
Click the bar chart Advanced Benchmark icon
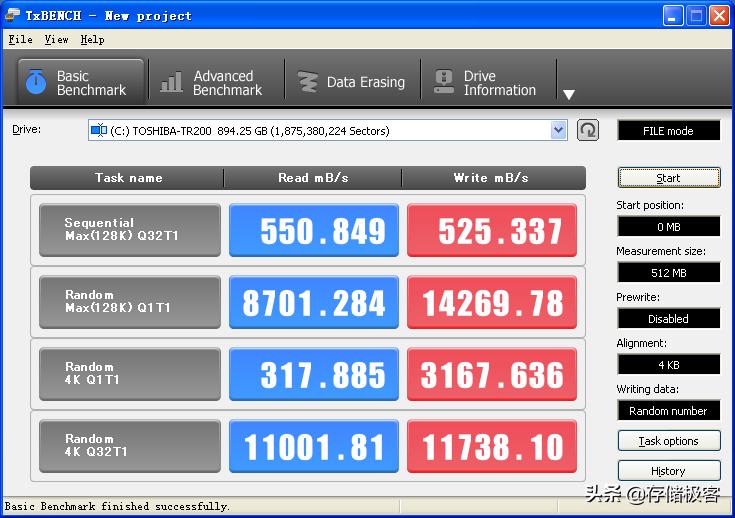171,82
